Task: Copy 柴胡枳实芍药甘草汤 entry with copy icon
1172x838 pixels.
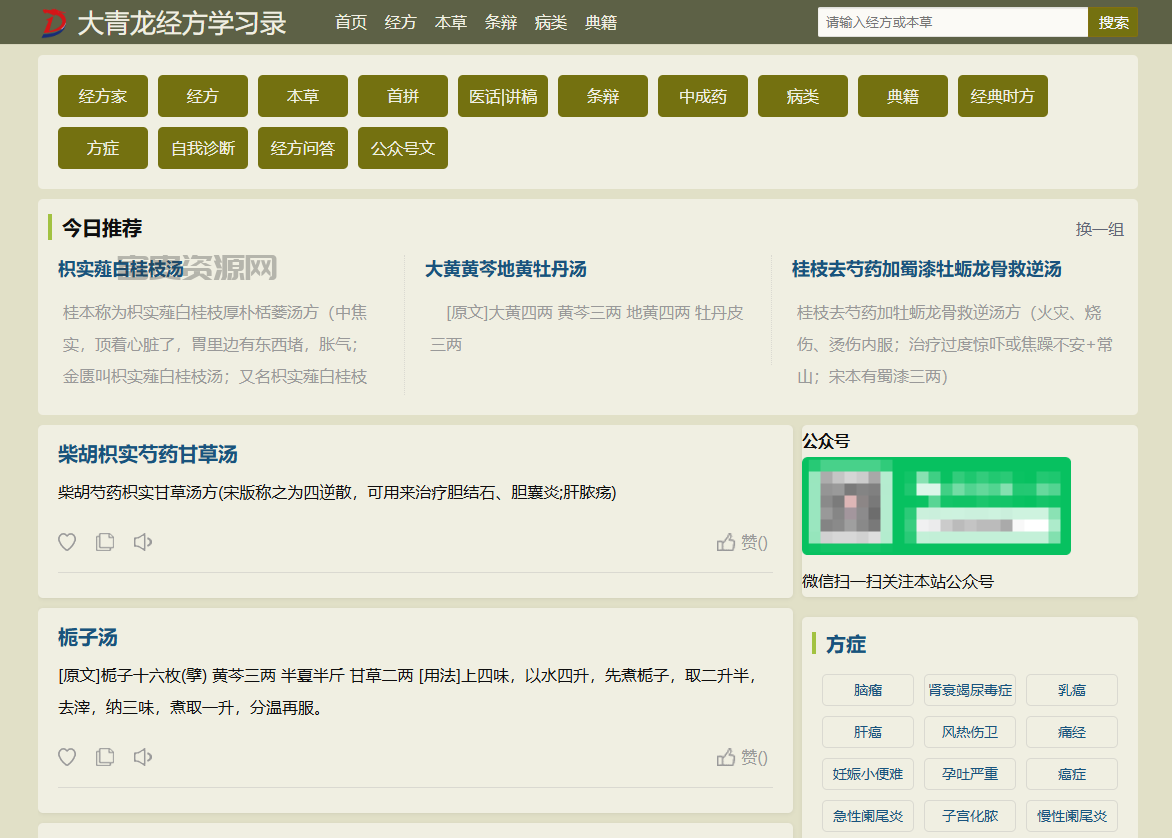Action: click(105, 542)
